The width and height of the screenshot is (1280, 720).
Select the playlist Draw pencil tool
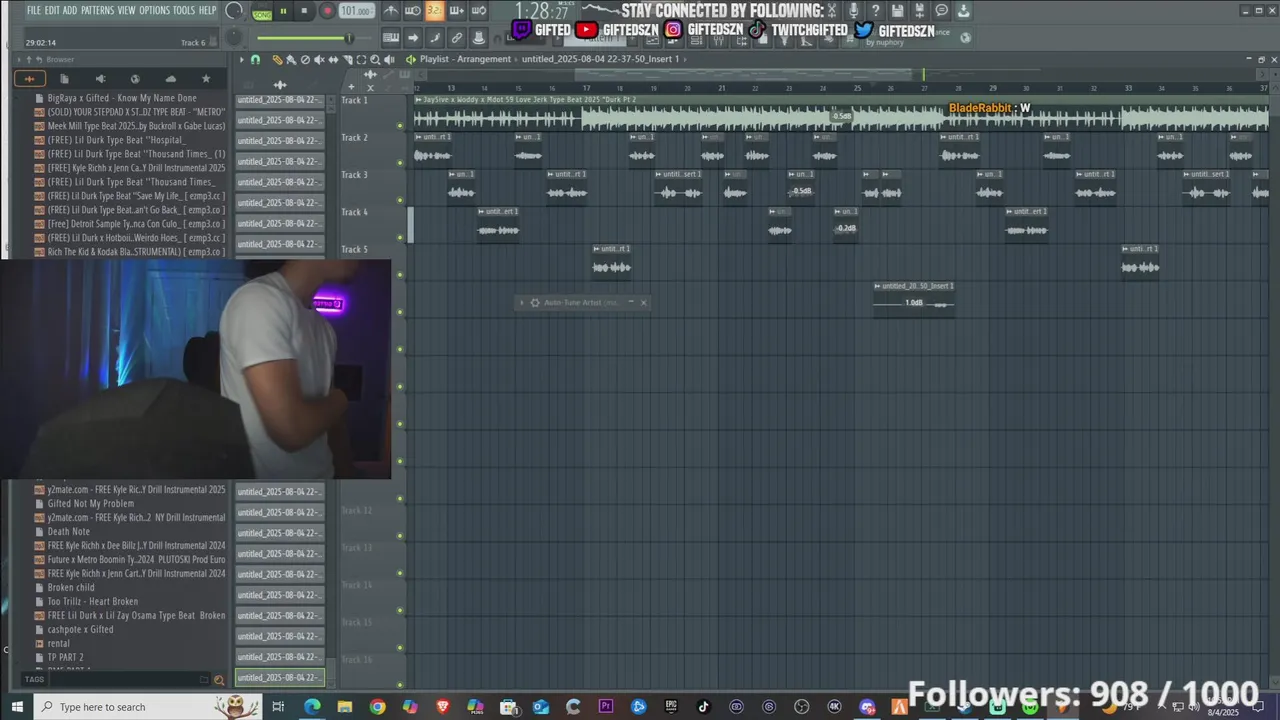(x=277, y=59)
